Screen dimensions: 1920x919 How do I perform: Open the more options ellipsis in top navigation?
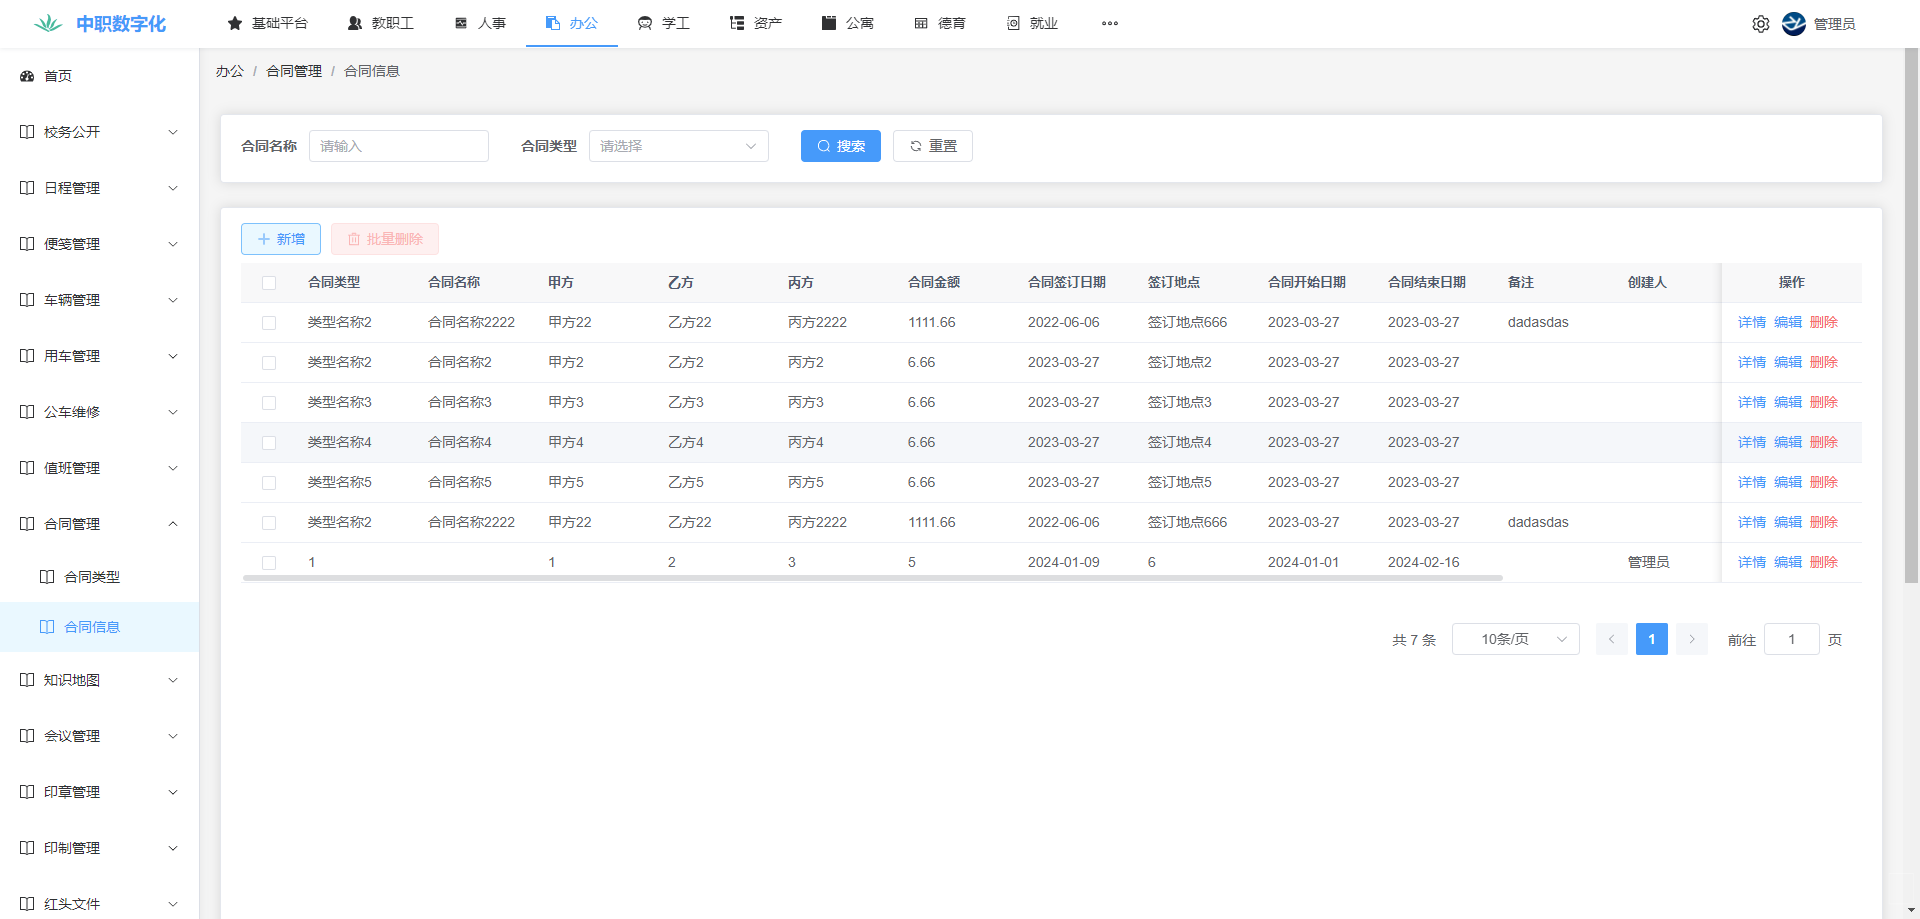pyautogui.click(x=1109, y=23)
